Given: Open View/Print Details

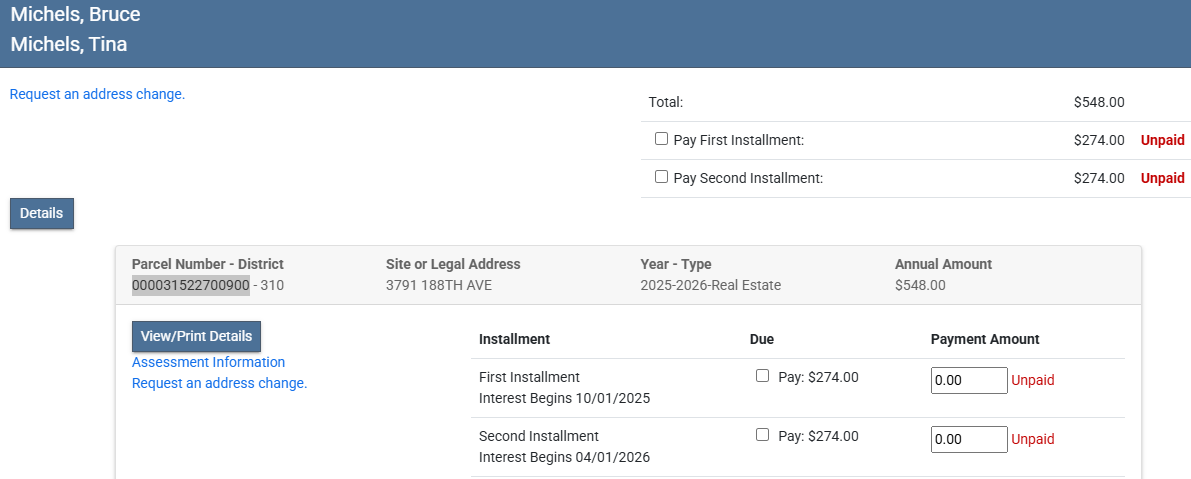Looking at the screenshot, I should coord(196,336).
